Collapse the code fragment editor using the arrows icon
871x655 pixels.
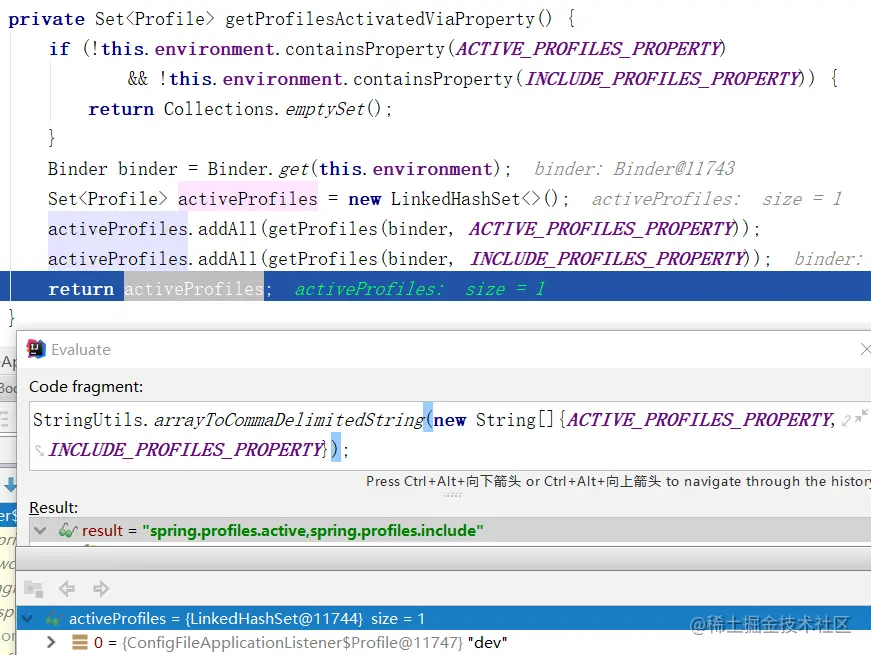tap(862, 415)
